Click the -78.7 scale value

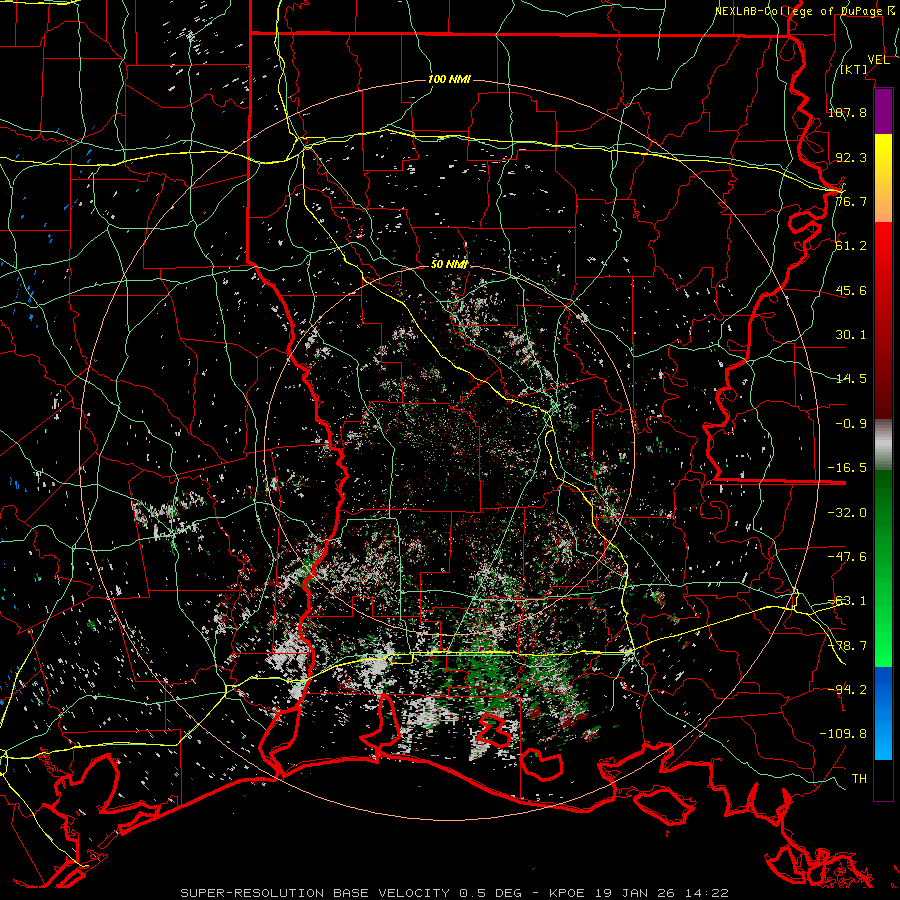pos(847,646)
